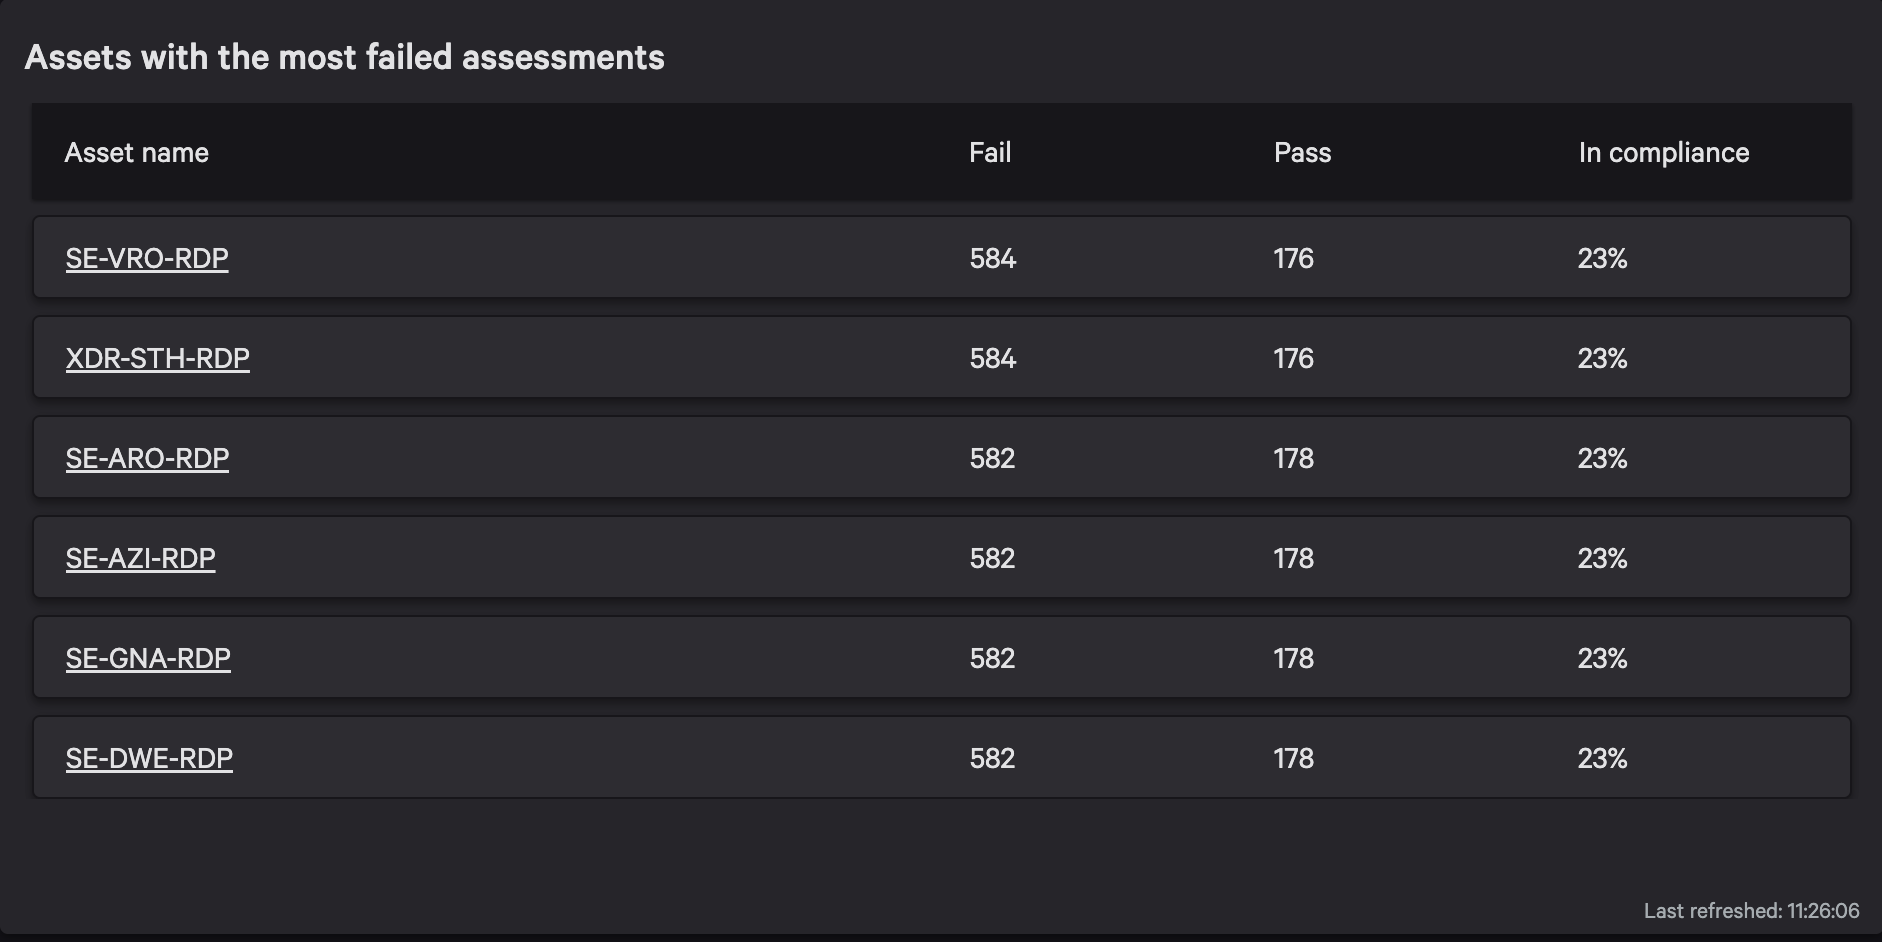The height and width of the screenshot is (942, 1882).
Task: Click compliance percentage for SE-DWE-RDP
Action: pos(1602,759)
